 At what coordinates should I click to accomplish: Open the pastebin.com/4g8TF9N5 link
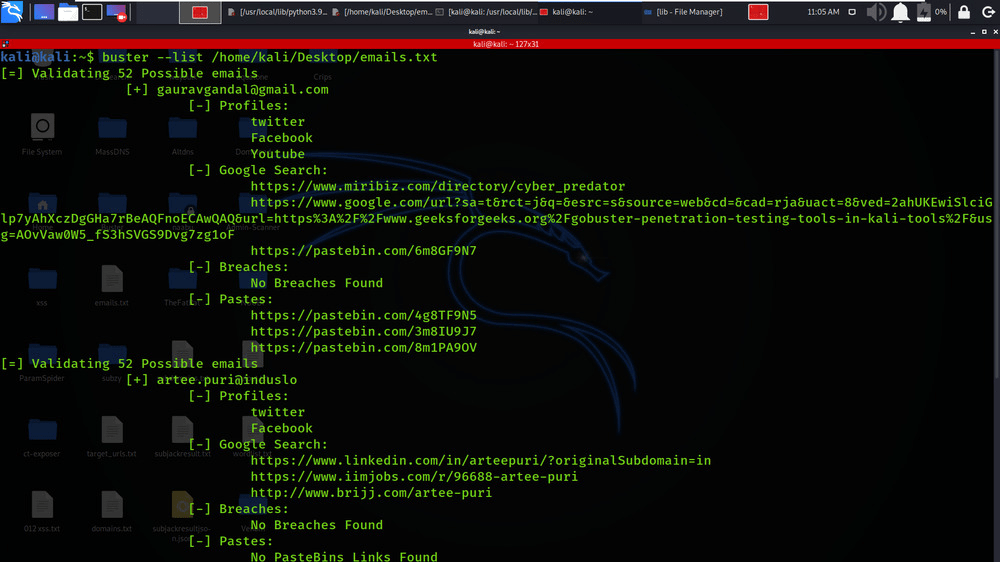(364, 315)
